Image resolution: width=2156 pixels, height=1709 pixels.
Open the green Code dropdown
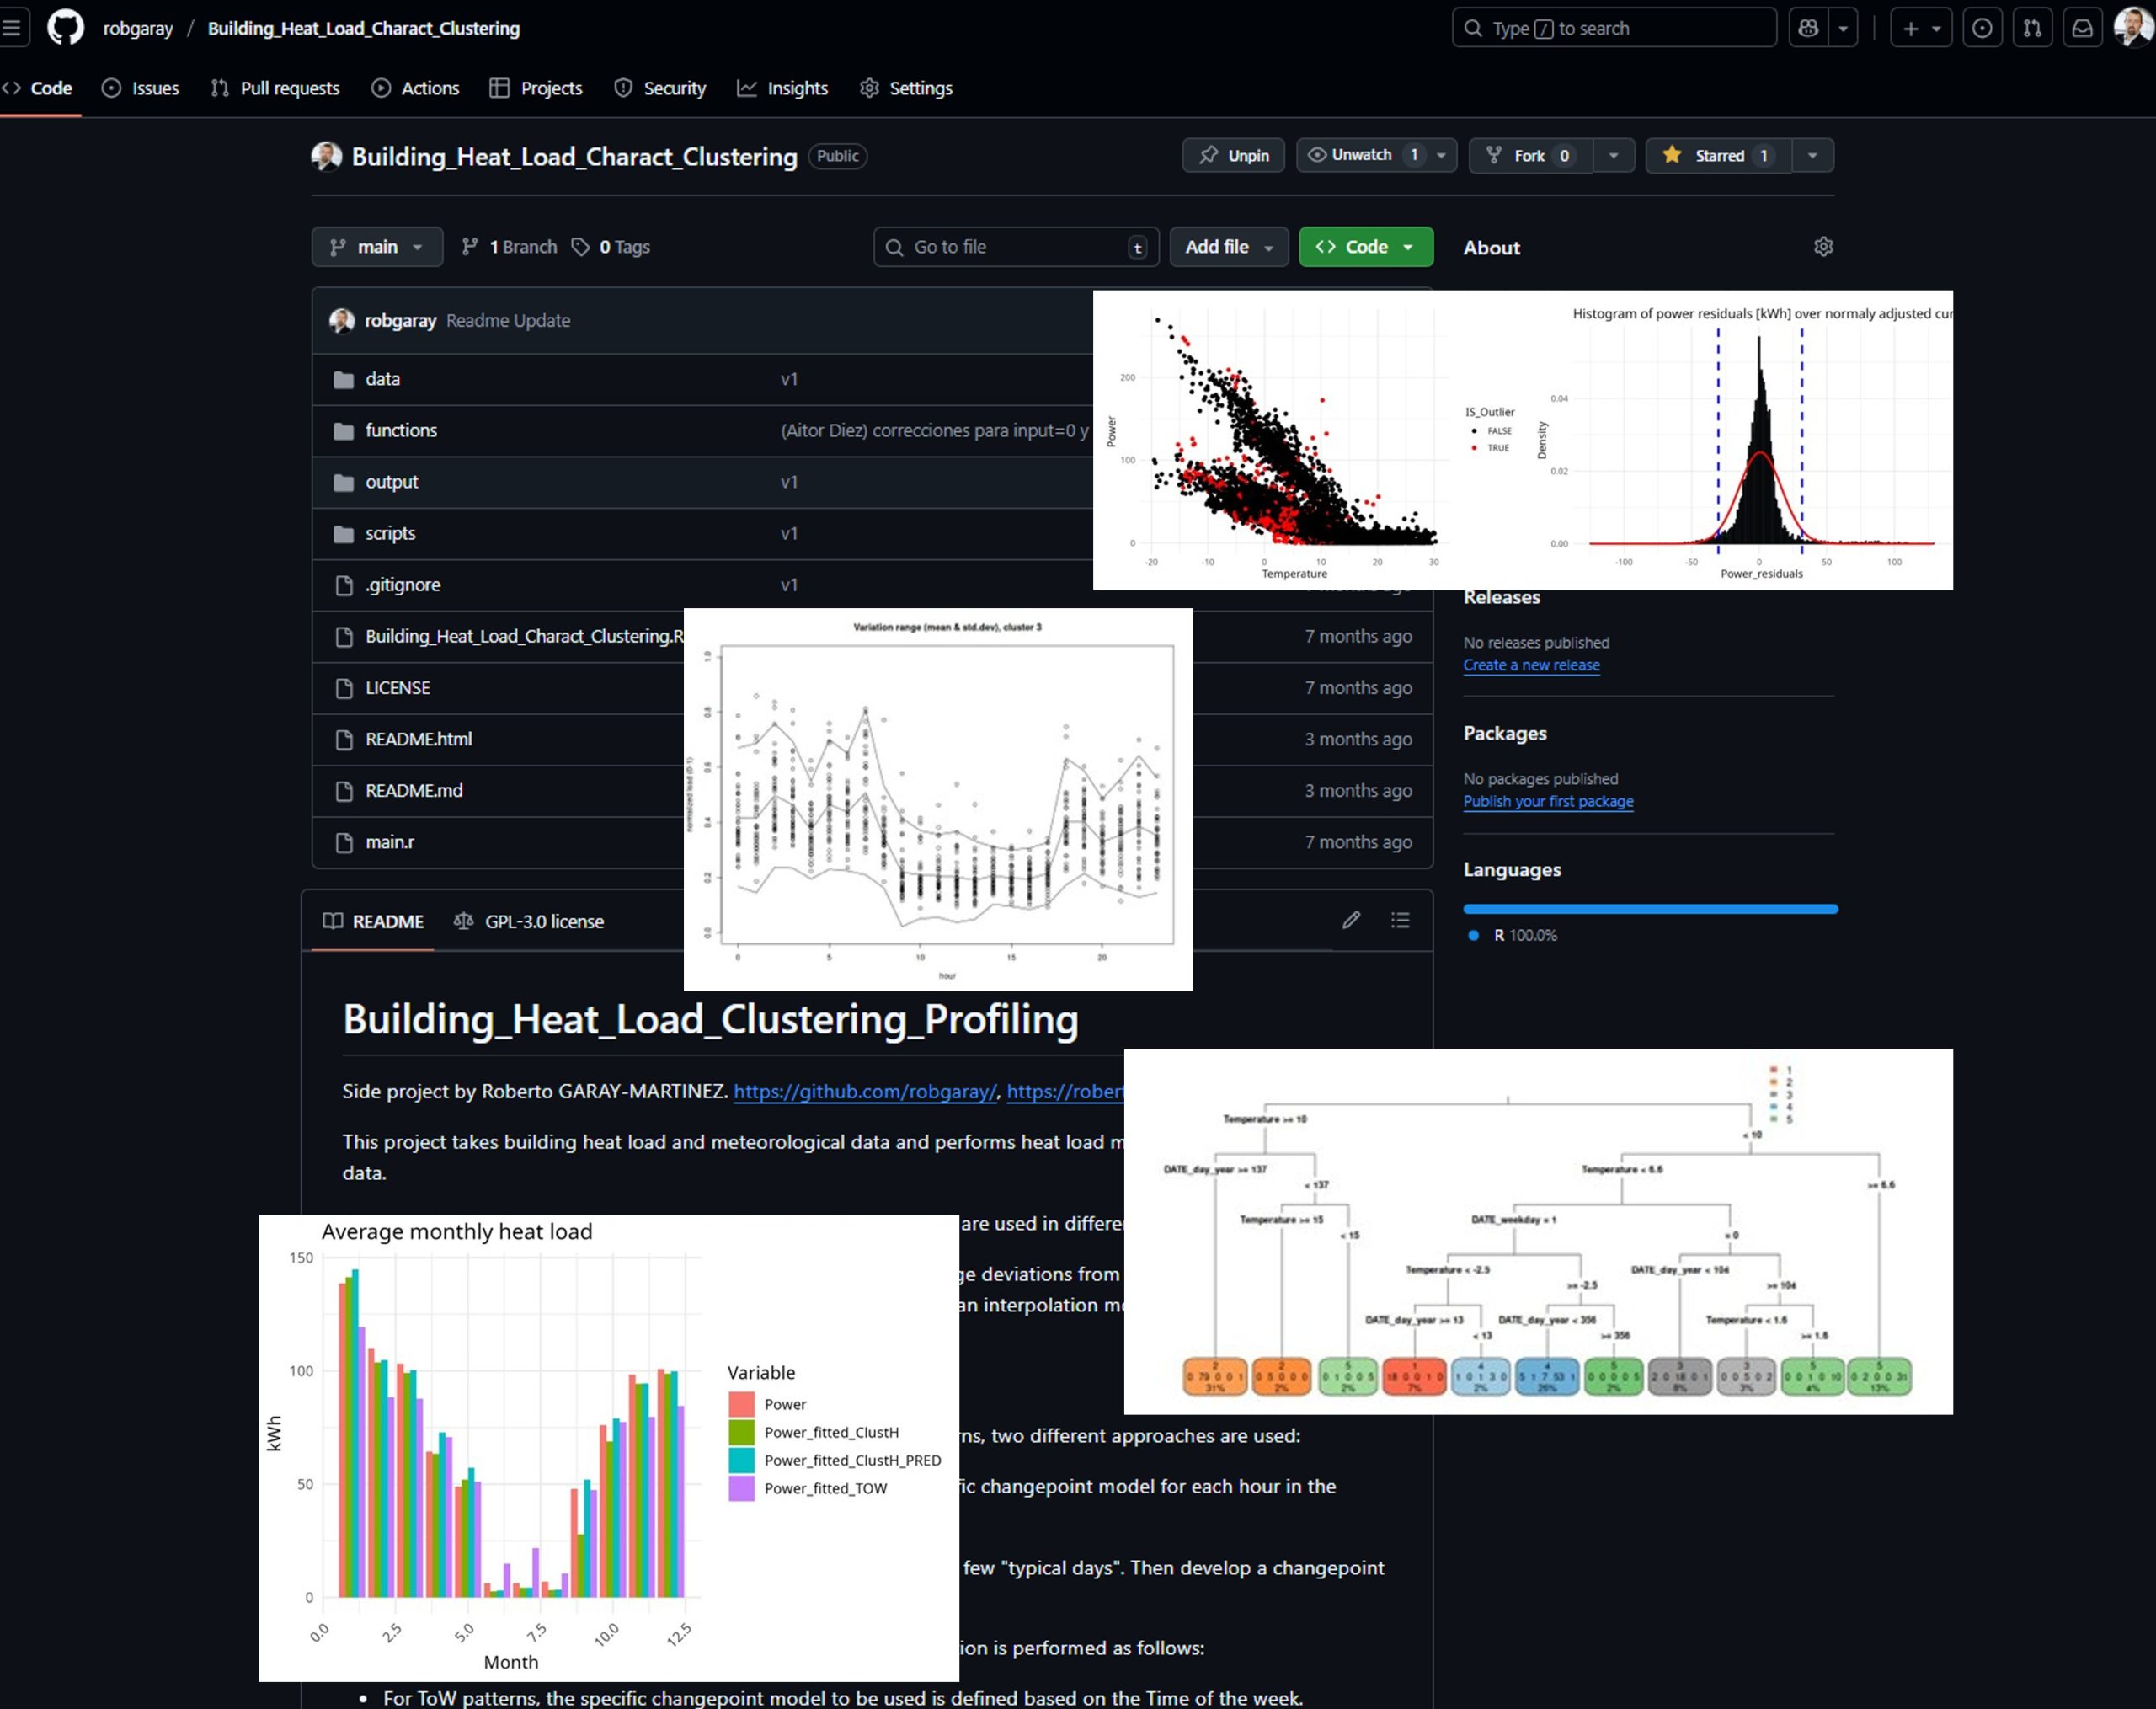click(1365, 247)
